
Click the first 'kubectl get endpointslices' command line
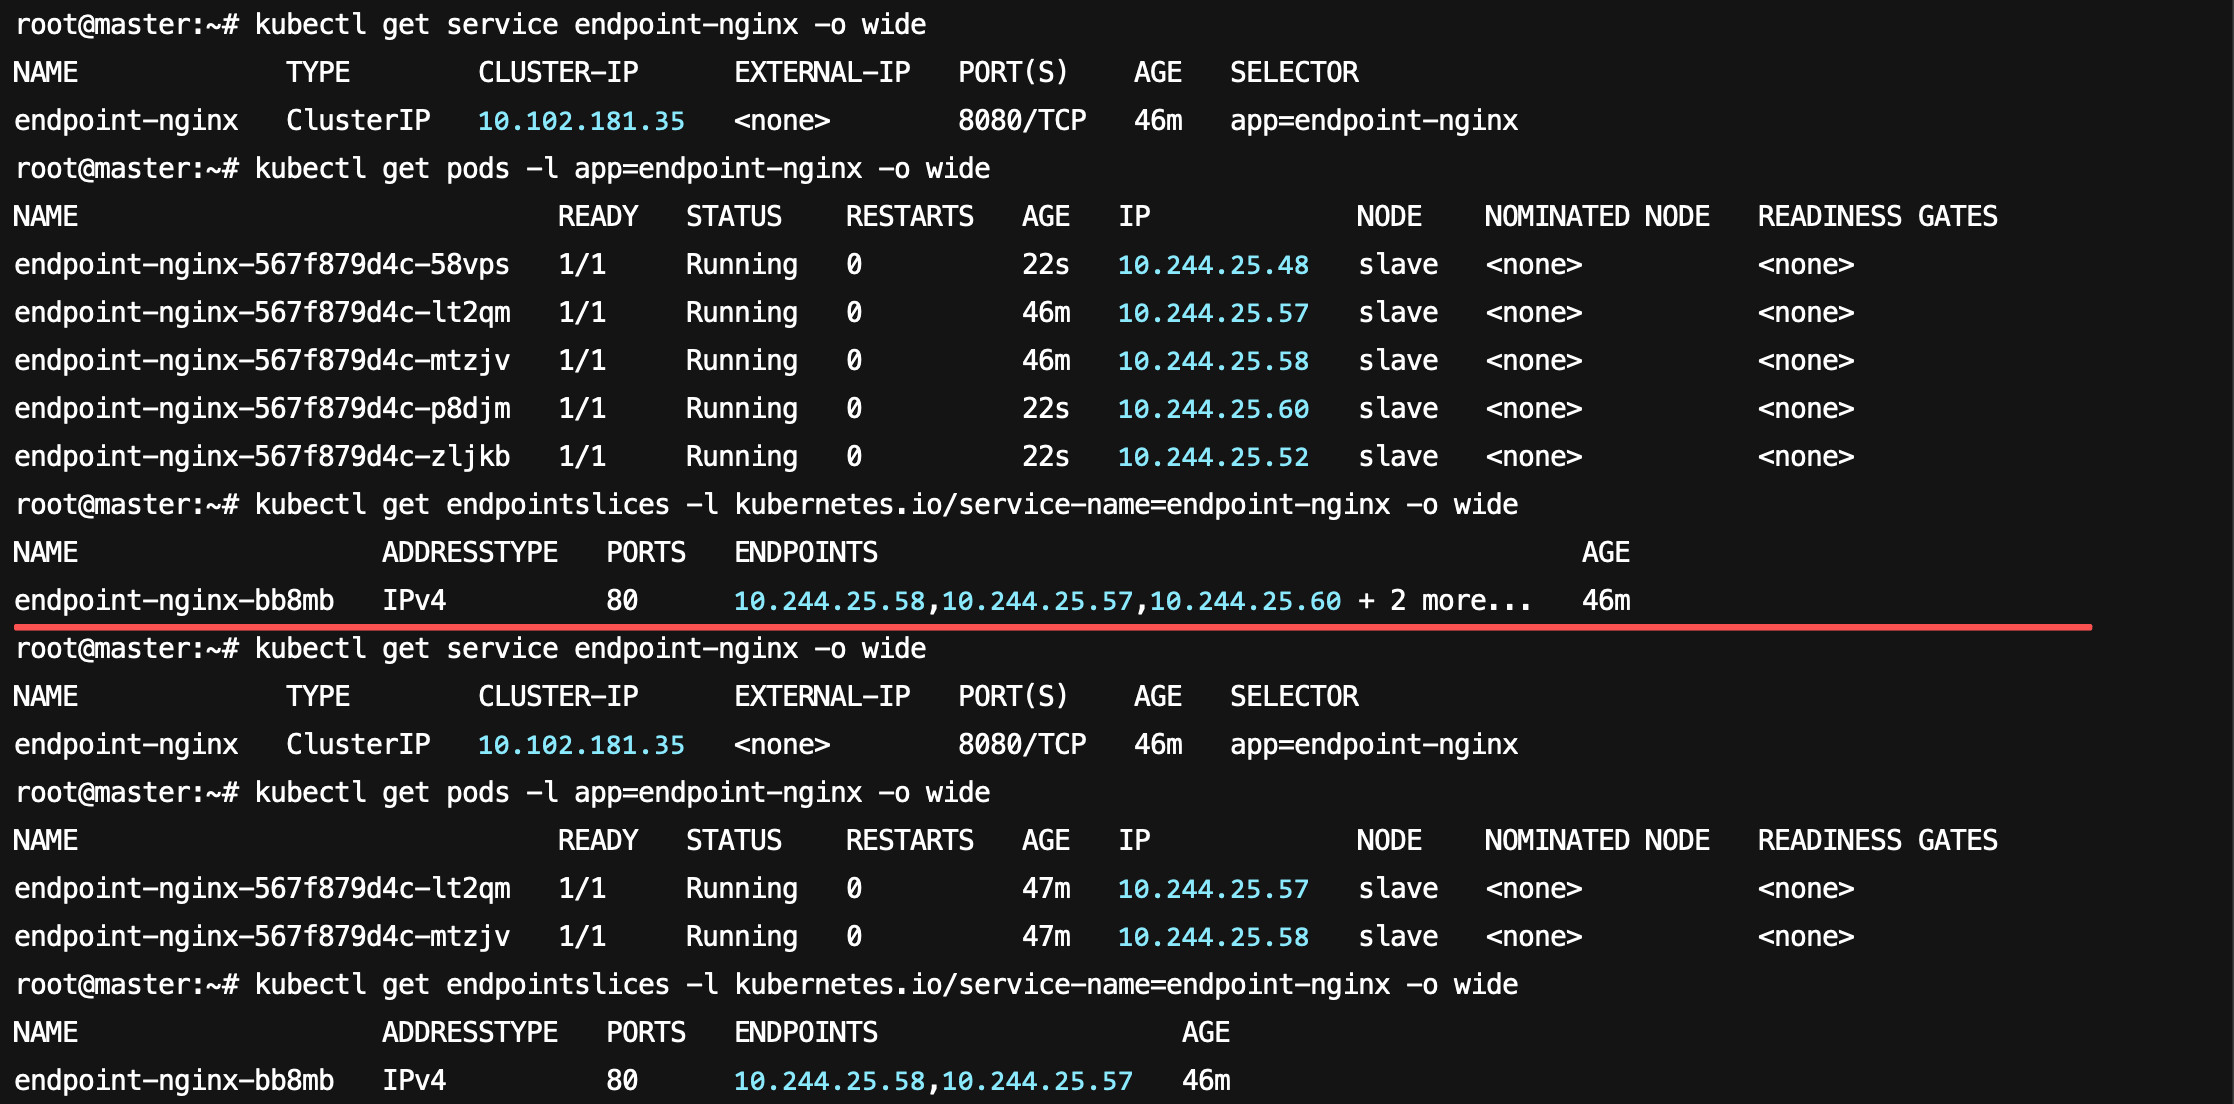[766, 505]
